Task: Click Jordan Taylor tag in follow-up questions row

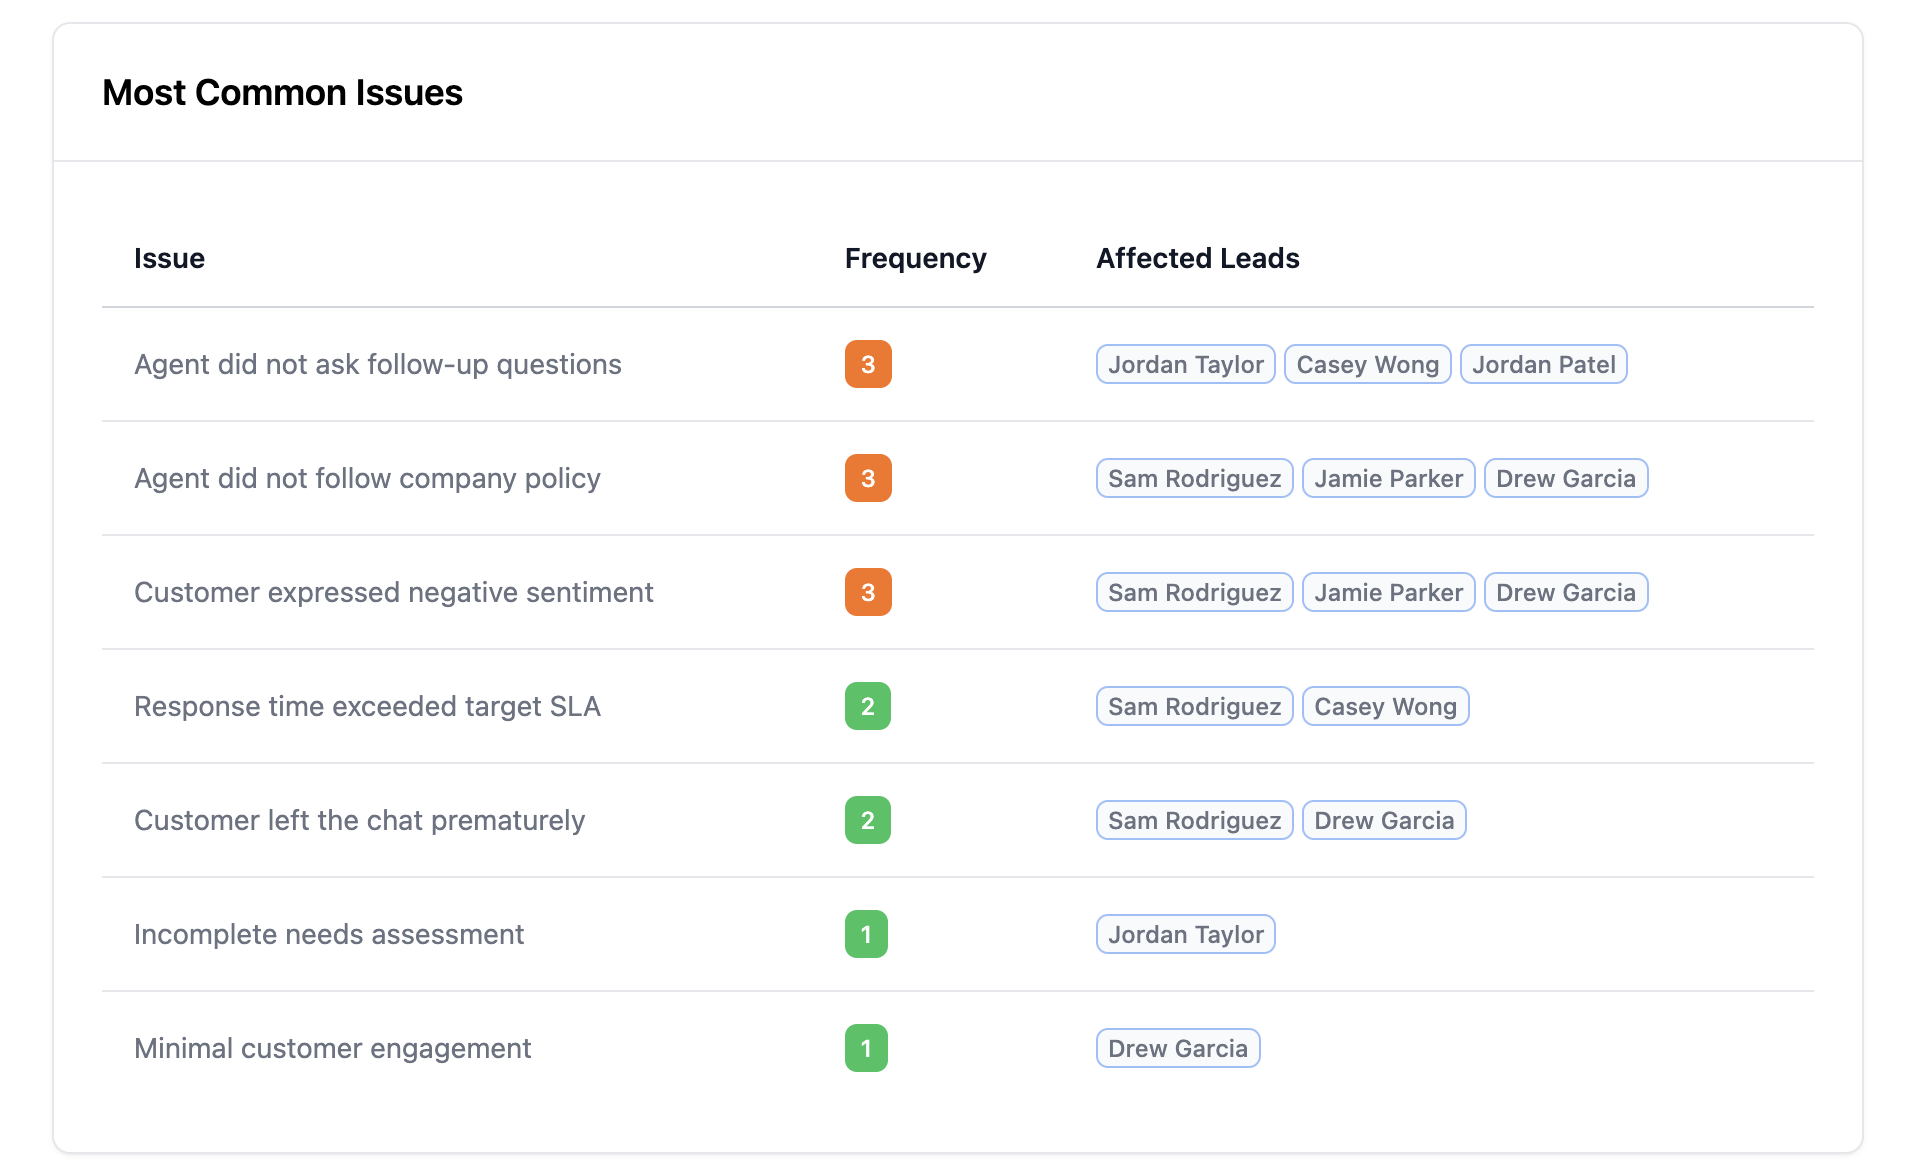Action: click(1185, 365)
